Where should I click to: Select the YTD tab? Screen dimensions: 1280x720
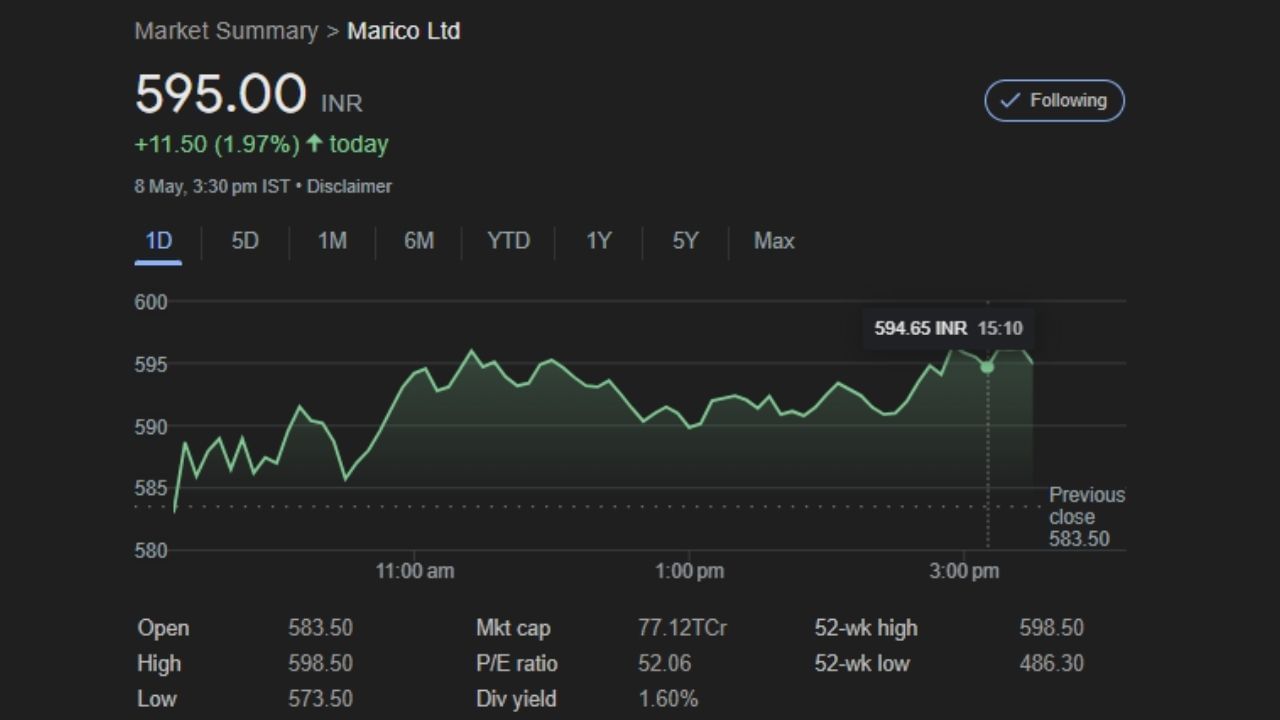pos(508,241)
